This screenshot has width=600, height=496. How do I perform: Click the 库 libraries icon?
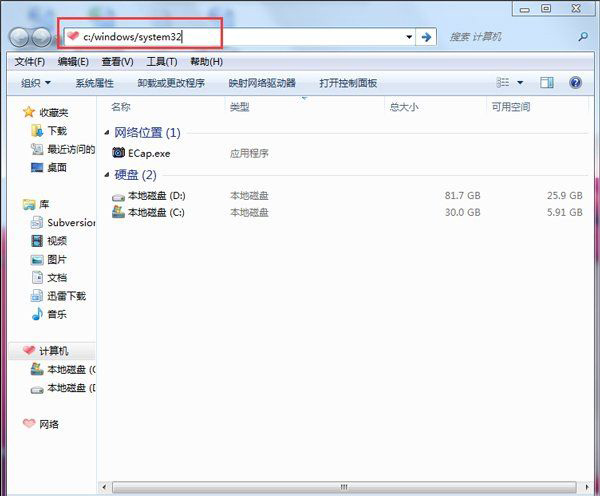click(x=29, y=204)
